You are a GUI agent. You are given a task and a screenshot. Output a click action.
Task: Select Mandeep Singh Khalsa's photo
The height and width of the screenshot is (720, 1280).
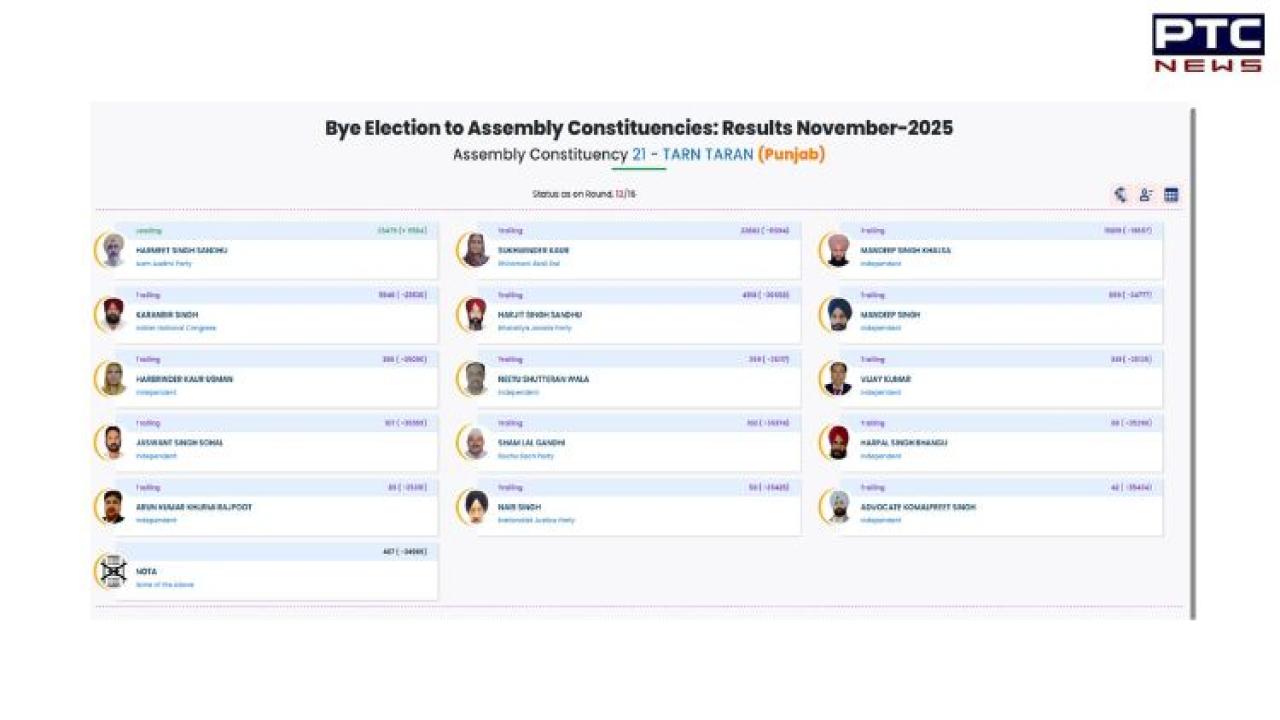coord(838,250)
